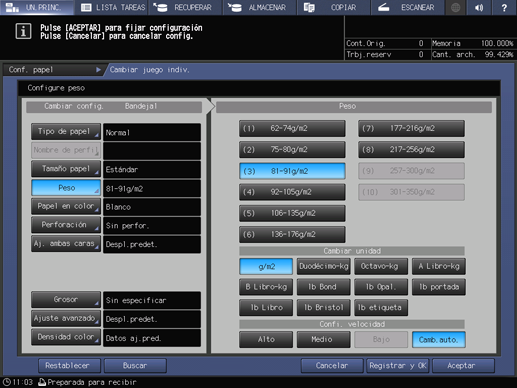This screenshot has width=517, height=388.
Task: Open the ESCANEAR tab
Action: [x=408, y=7]
